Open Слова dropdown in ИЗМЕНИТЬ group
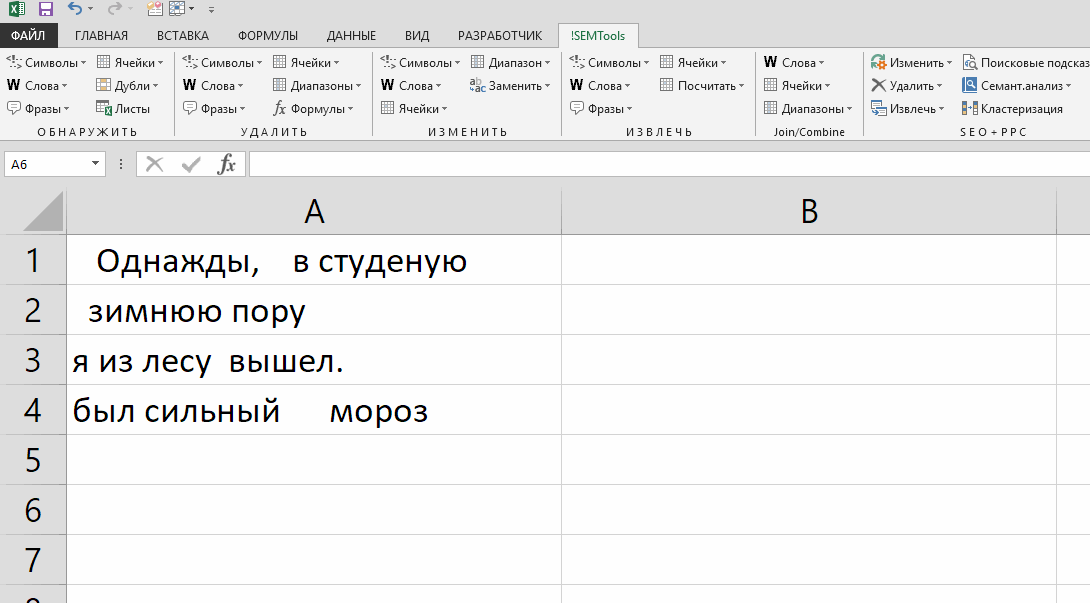The width and height of the screenshot is (1090, 603). point(411,86)
